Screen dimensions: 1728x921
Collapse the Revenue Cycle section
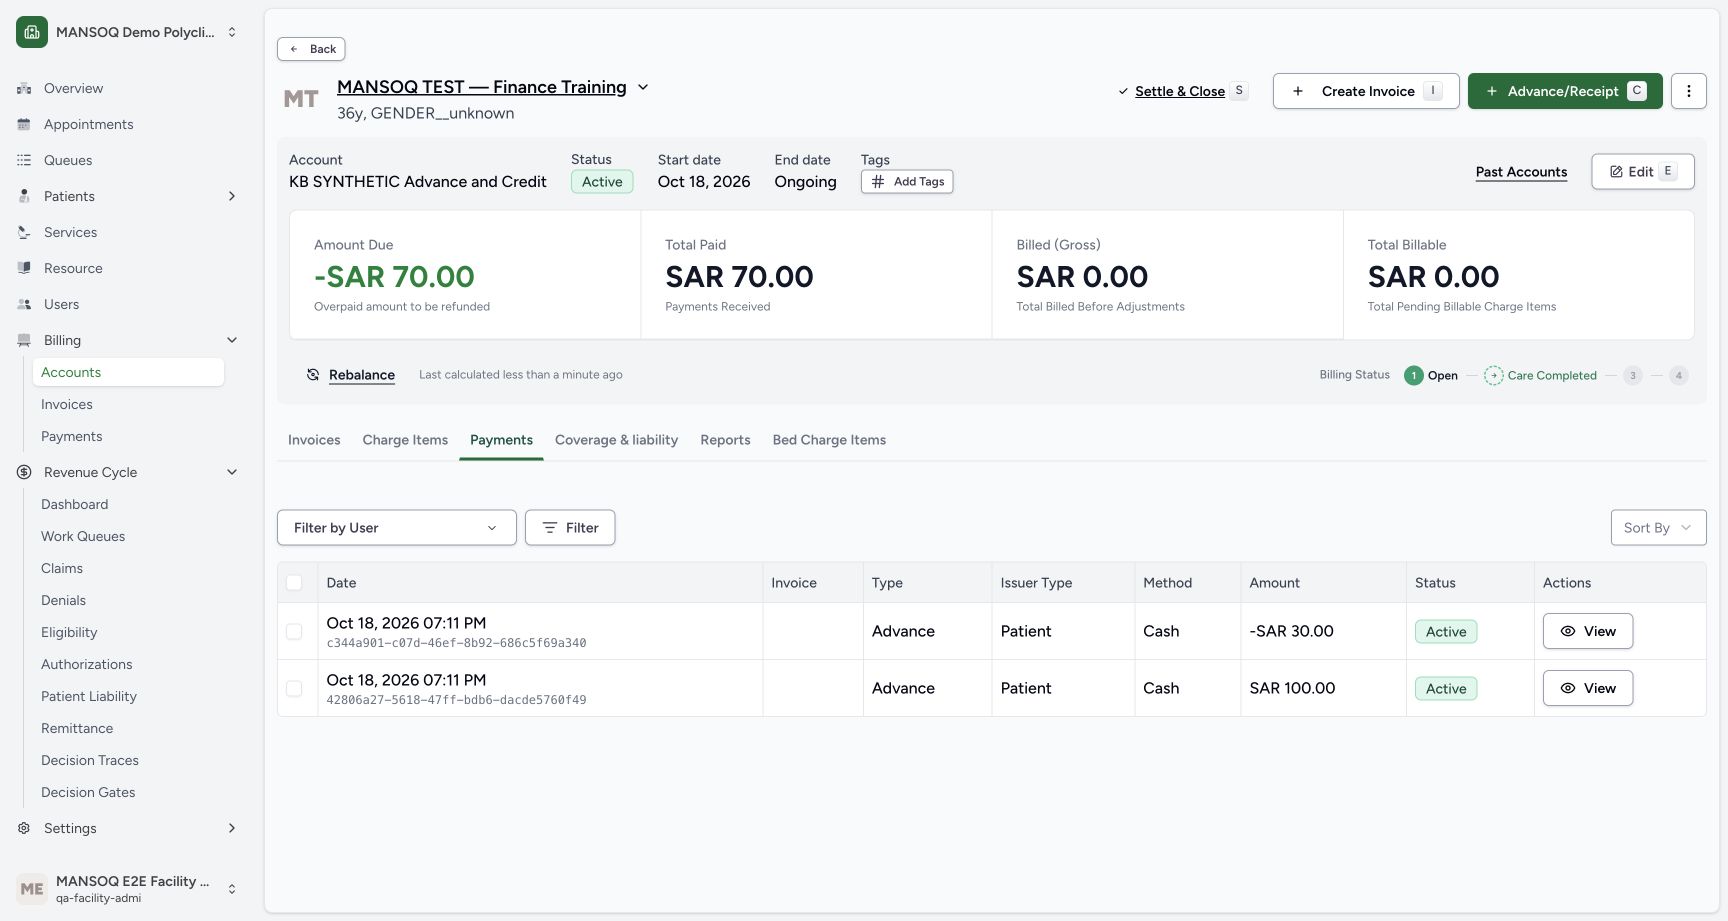click(232, 472)
